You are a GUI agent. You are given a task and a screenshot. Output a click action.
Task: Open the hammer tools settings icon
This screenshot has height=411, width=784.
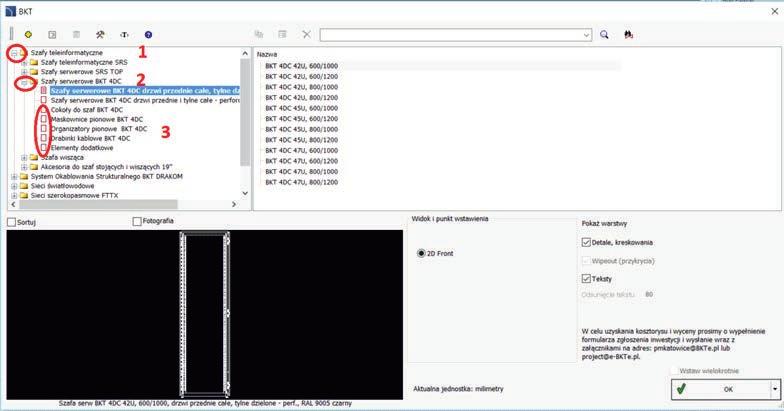(100, 34)
